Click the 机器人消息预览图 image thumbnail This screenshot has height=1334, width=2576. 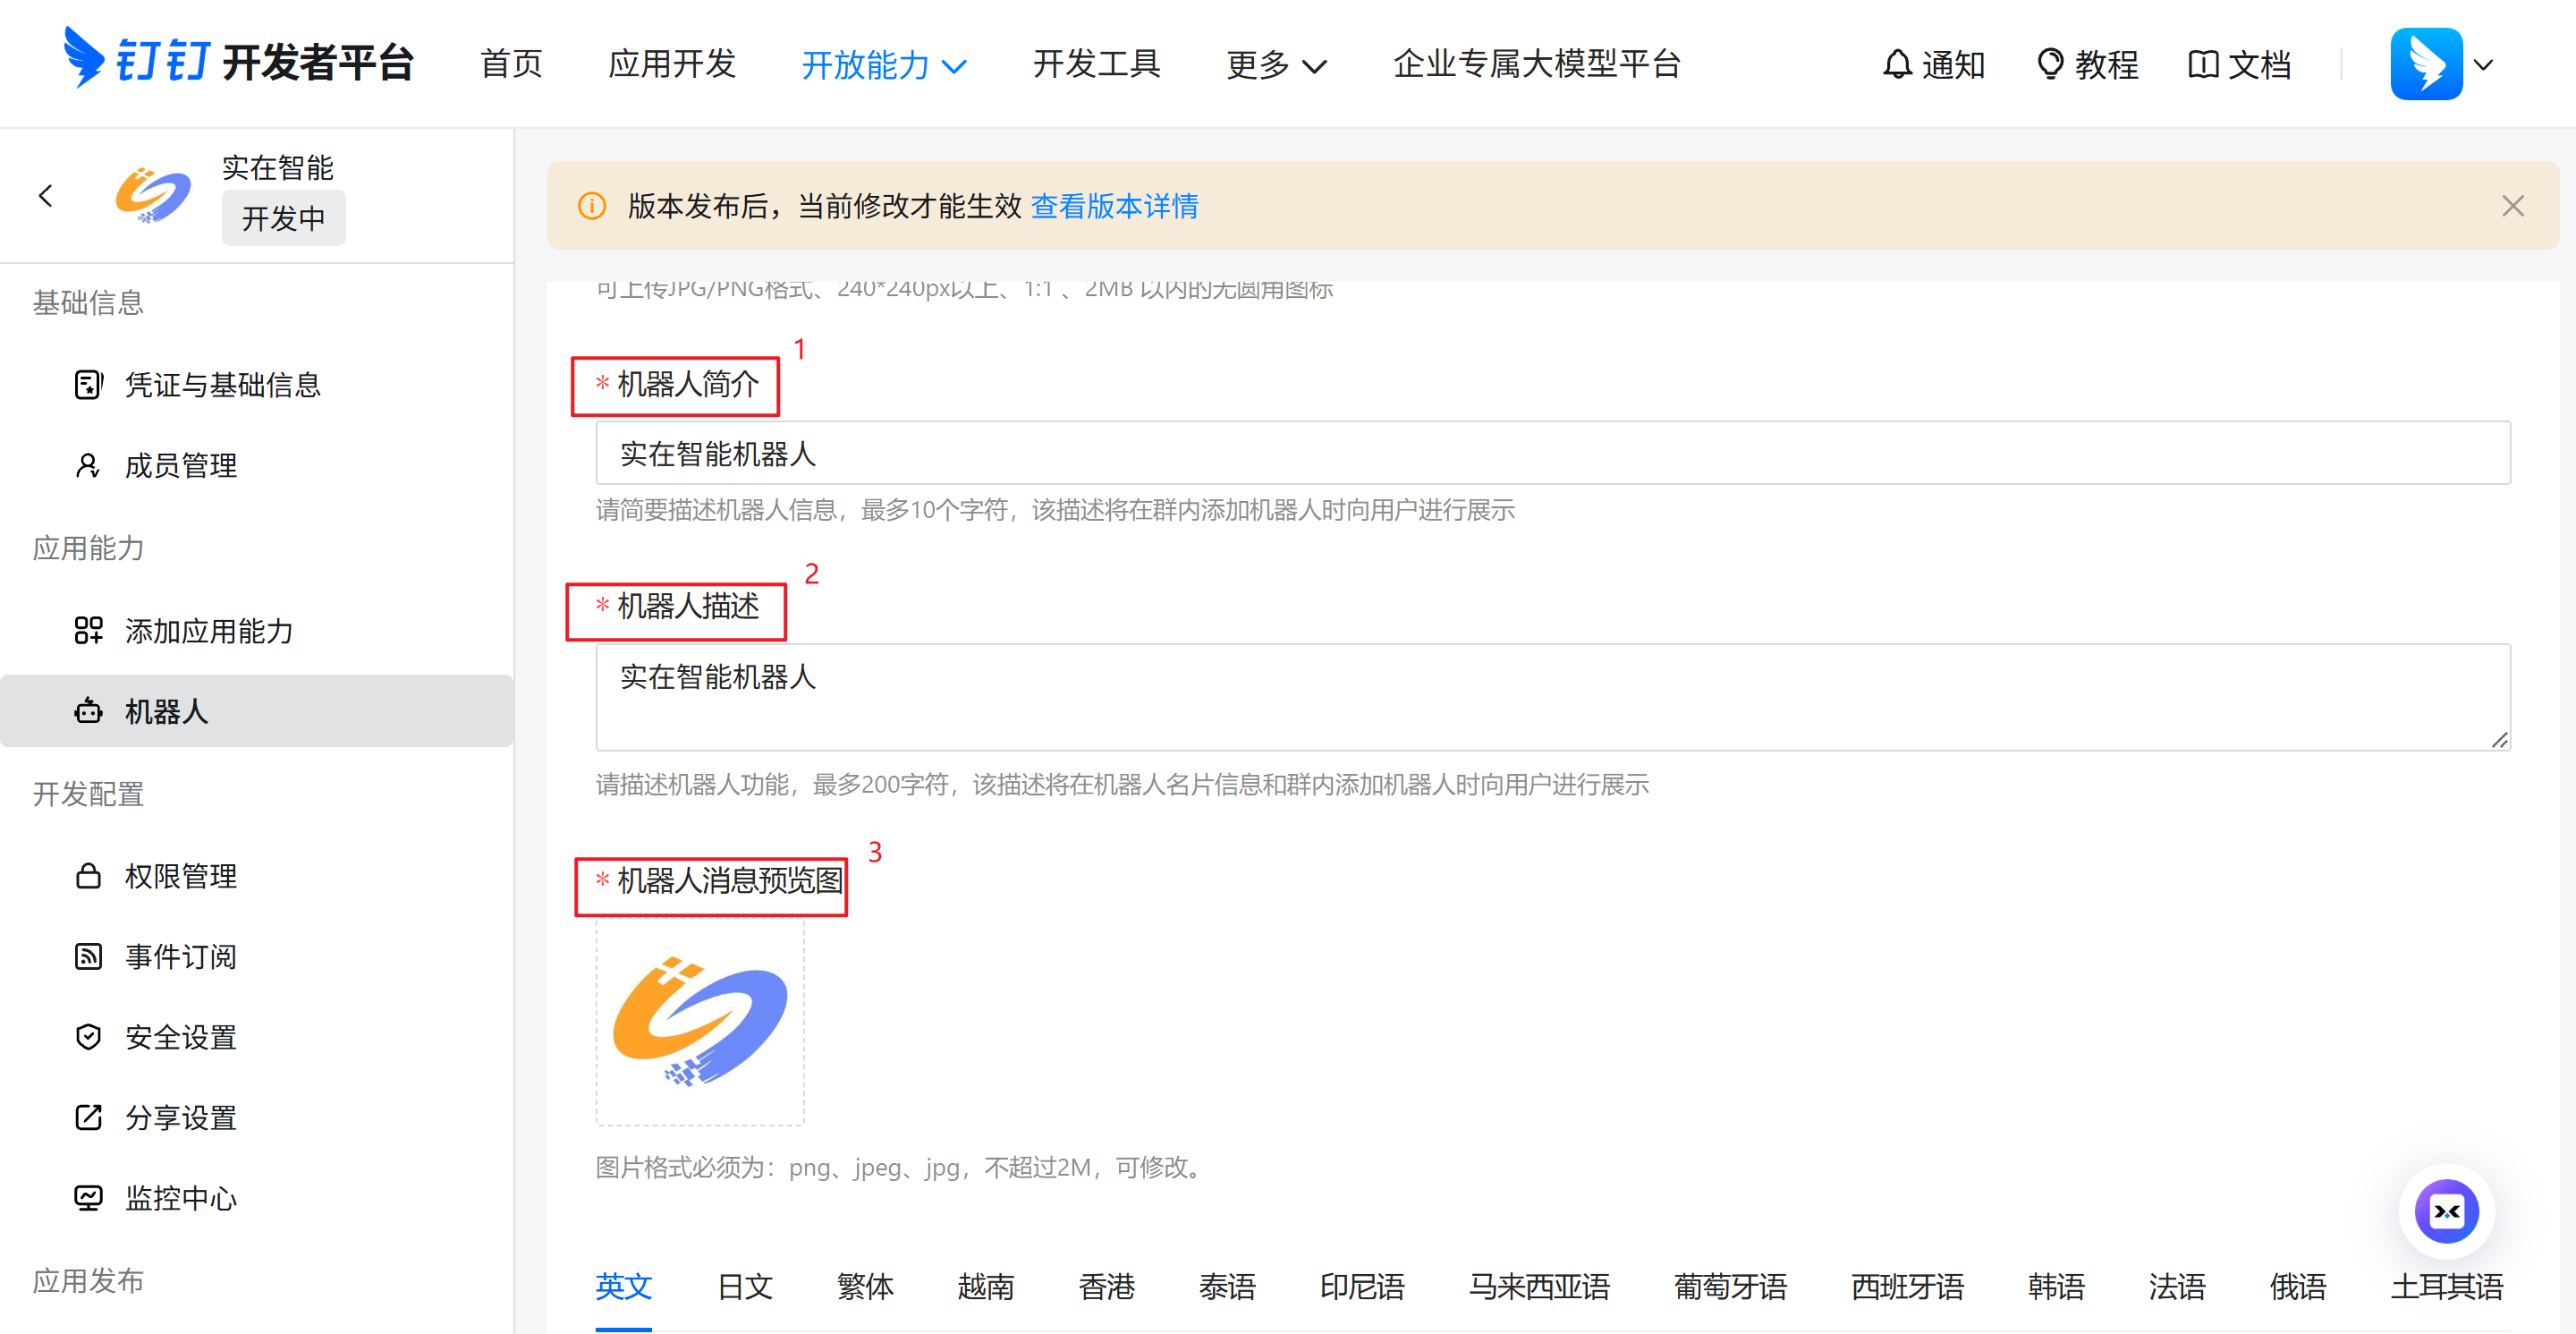coord(700,1022)
